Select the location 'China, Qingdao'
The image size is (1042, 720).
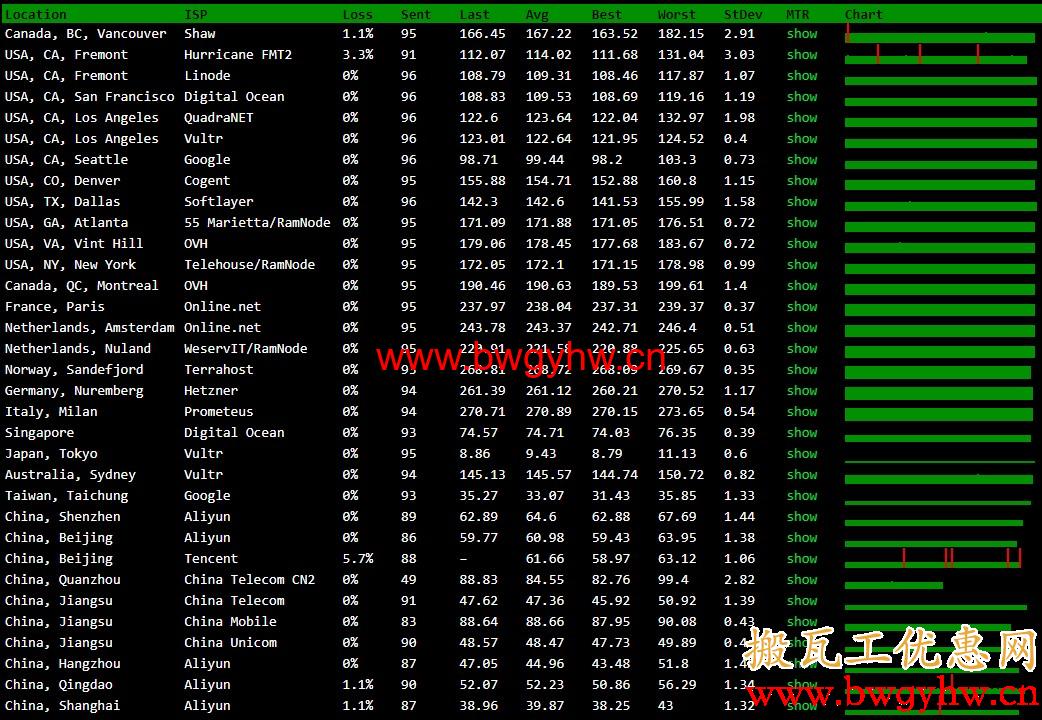point(58,684)
